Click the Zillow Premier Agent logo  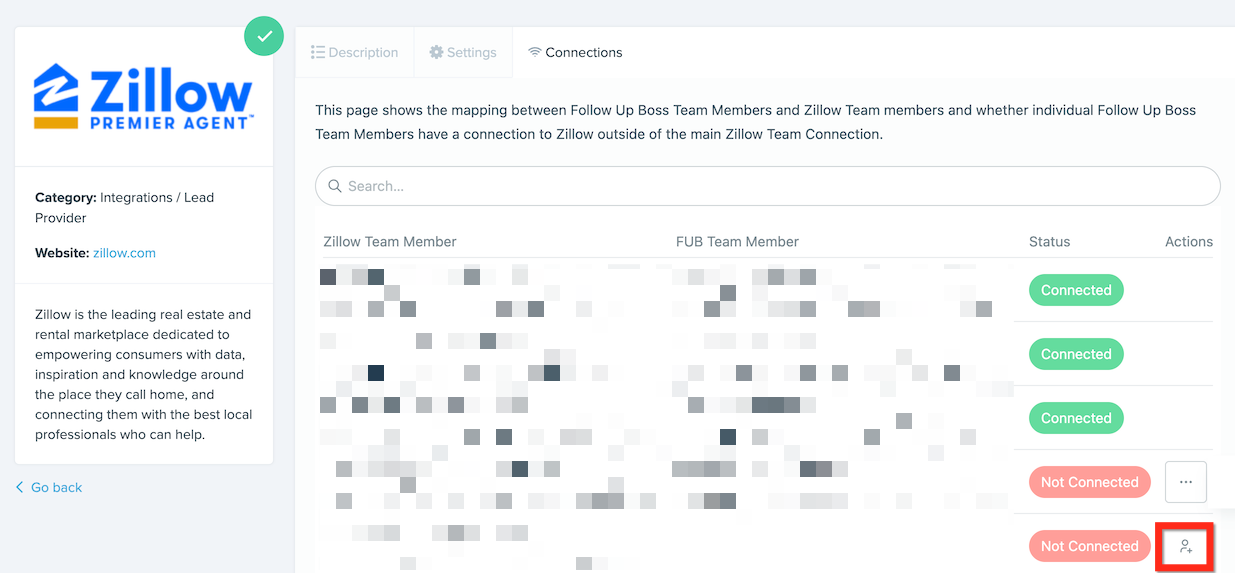coord(144,97)
